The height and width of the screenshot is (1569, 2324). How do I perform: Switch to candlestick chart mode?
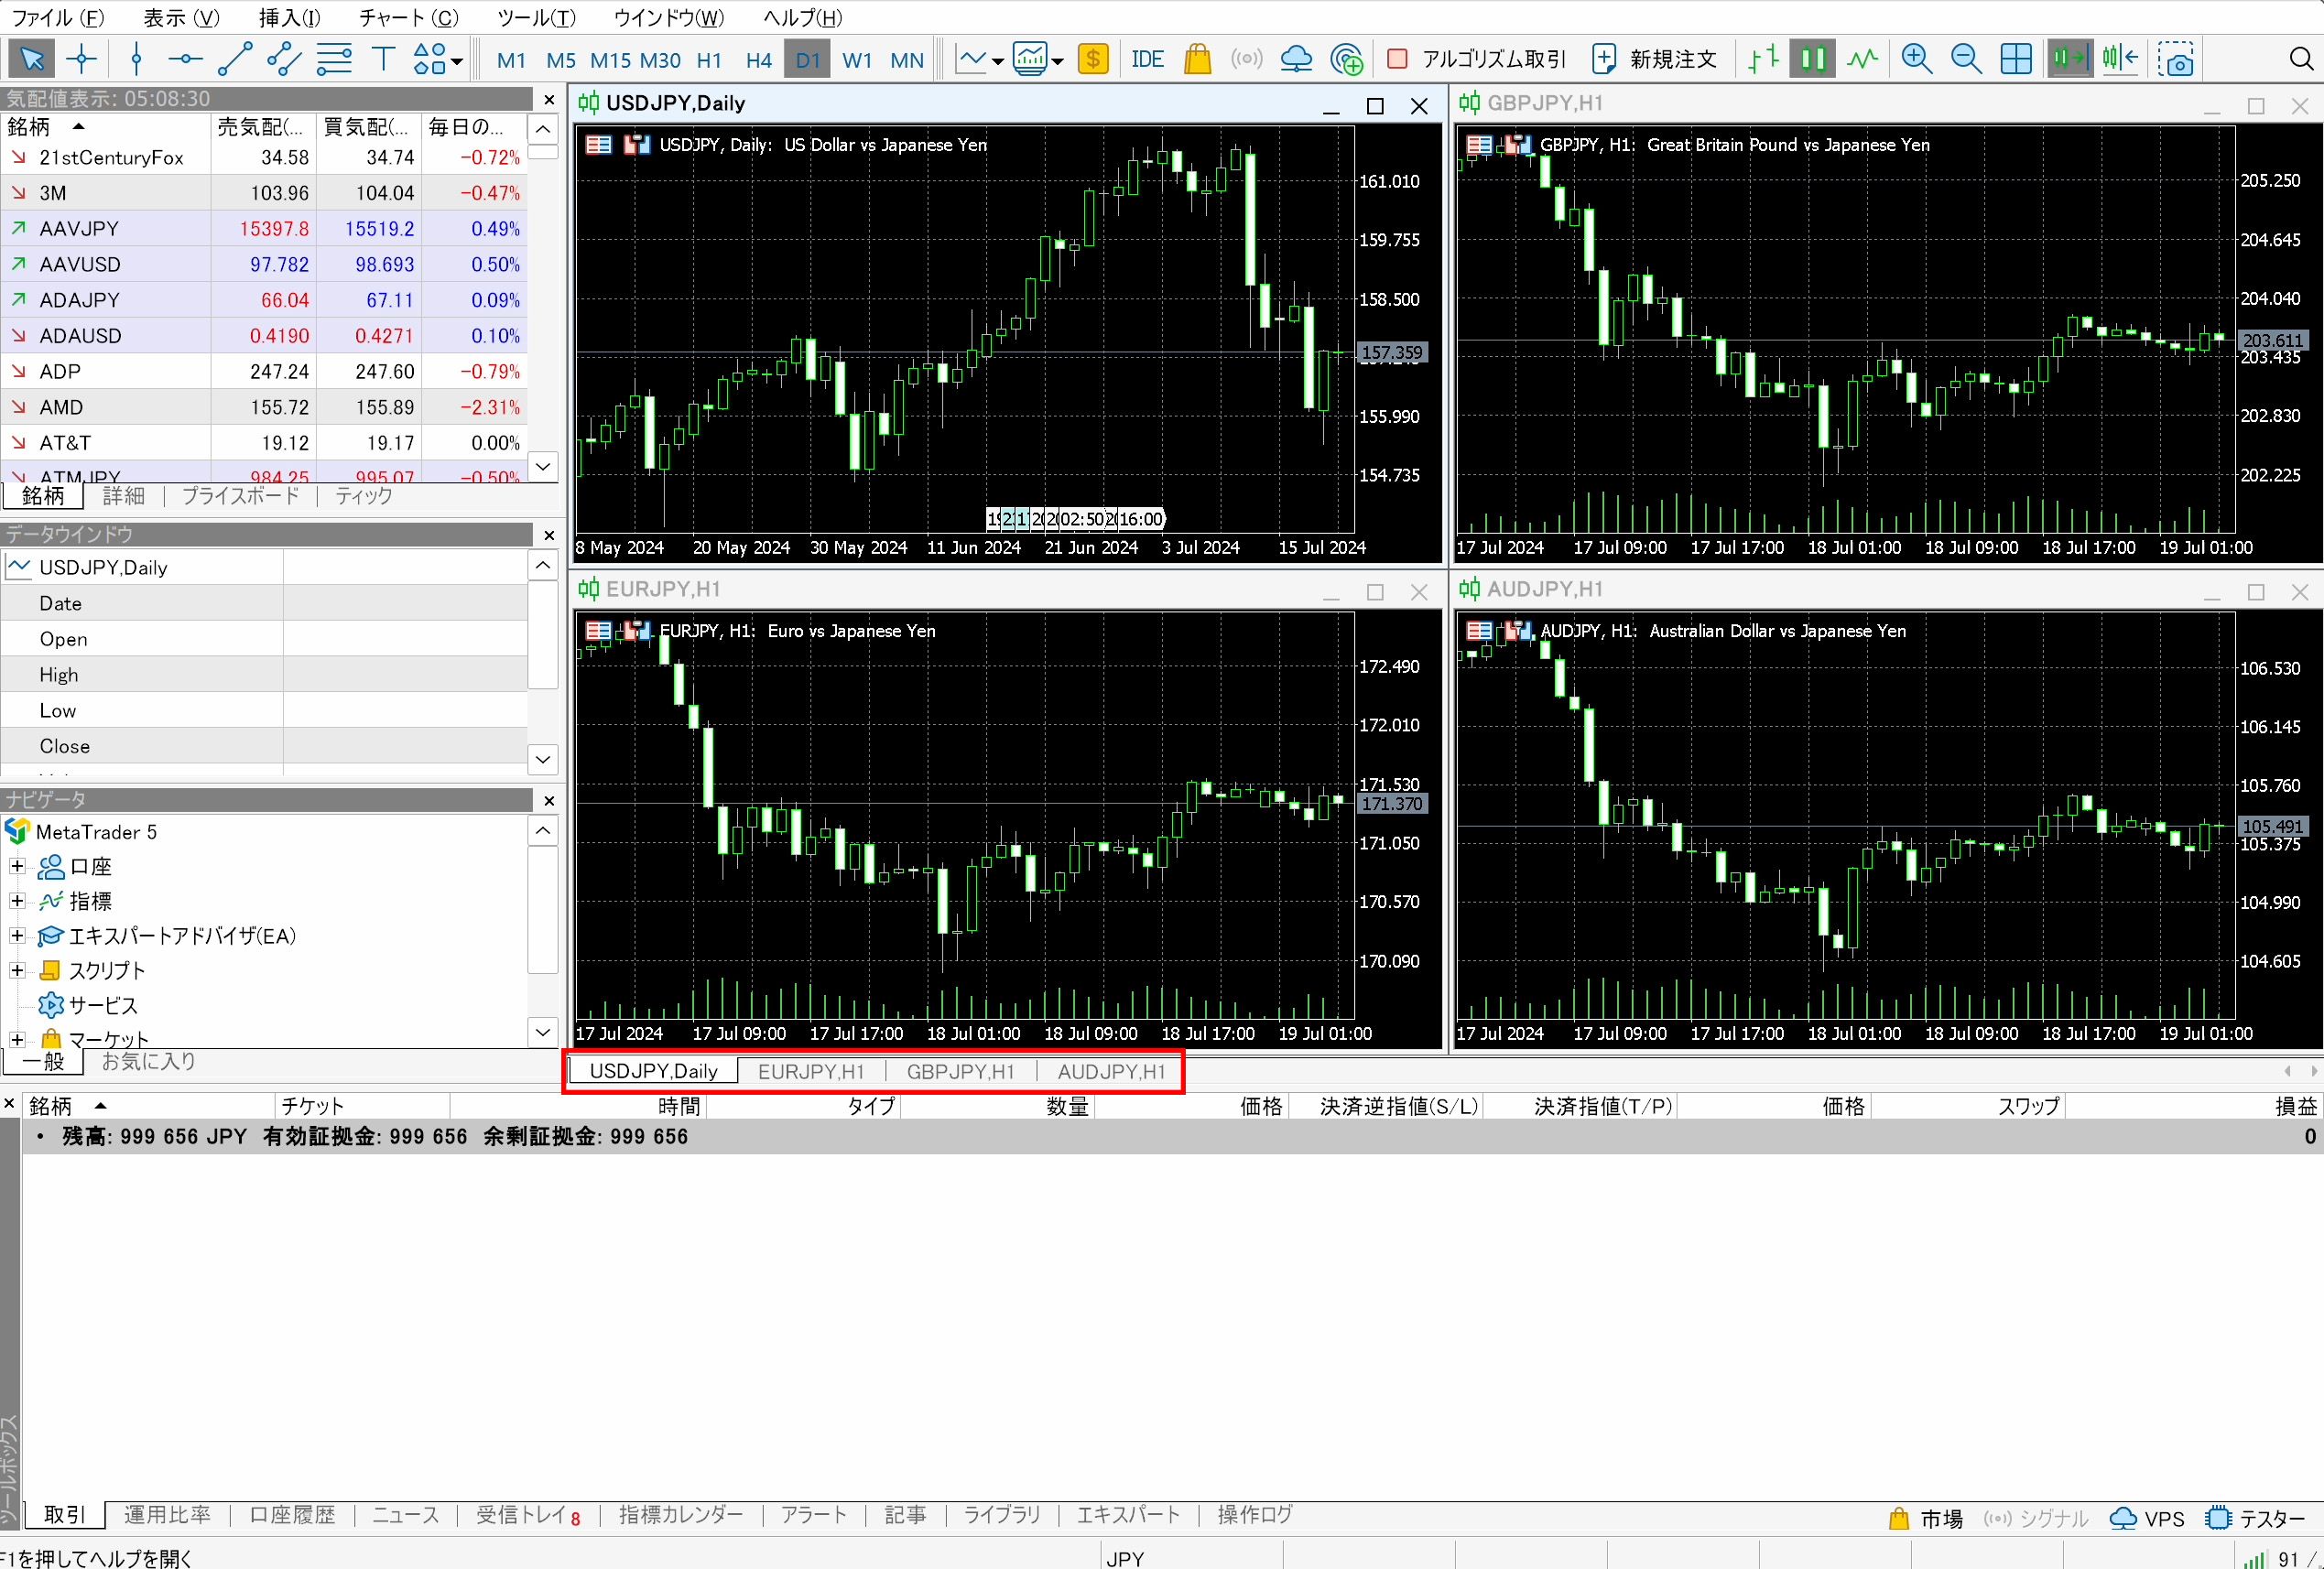(x=1812, y=59)
